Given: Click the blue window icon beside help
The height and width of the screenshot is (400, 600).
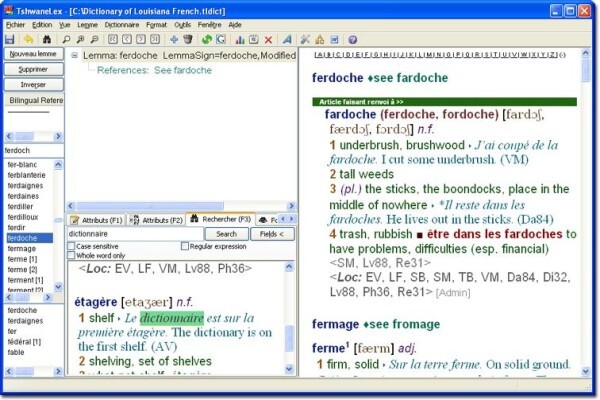Looking at the screenshot, I should [334, 39].
